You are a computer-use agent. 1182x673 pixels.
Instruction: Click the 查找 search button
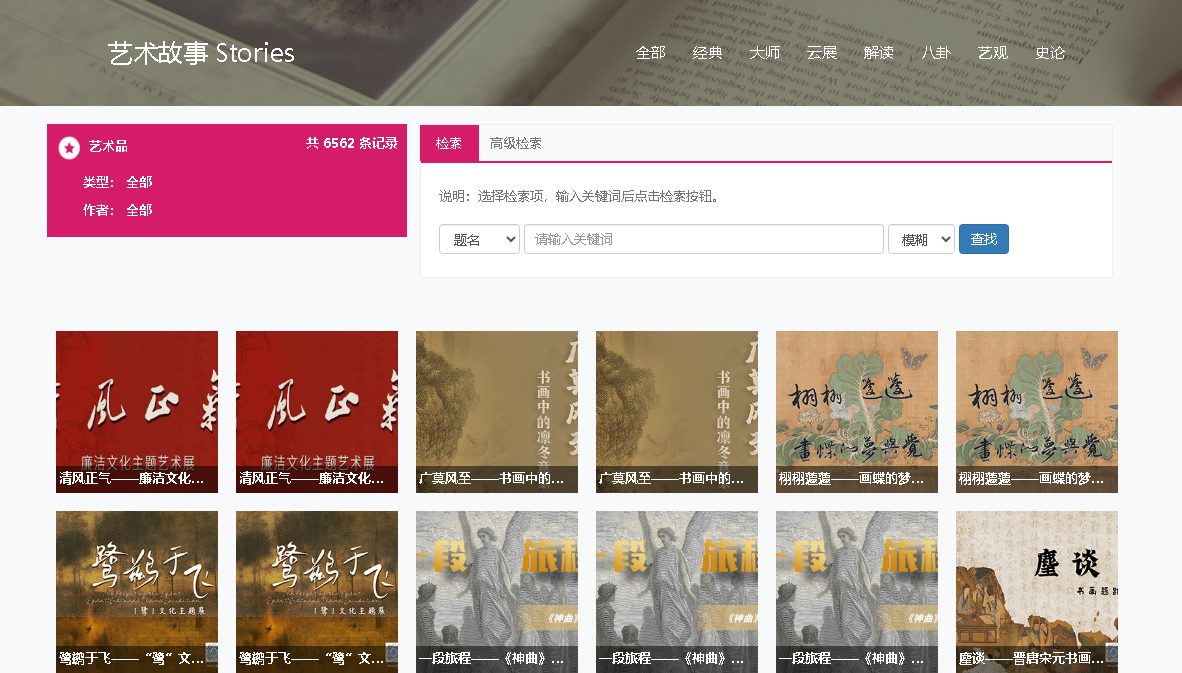pyautogui.click(x=984, y=240)
